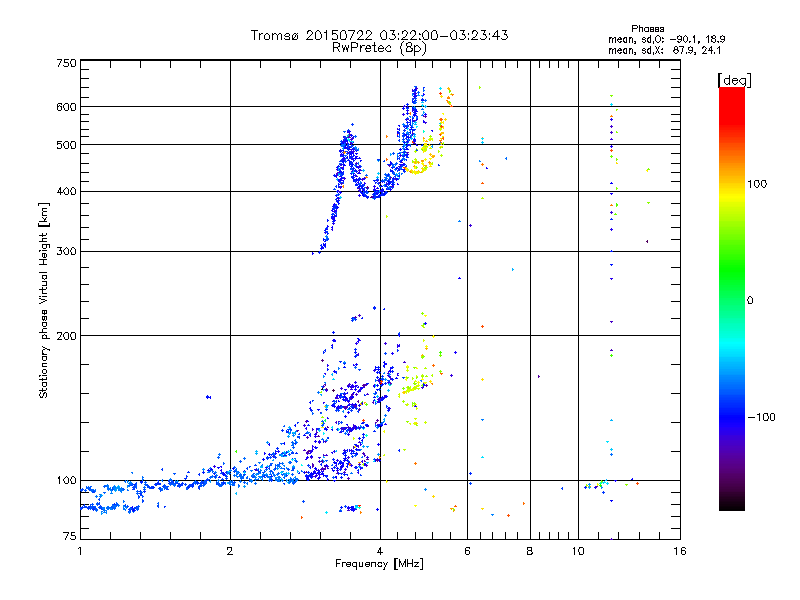800x600 pixels.
Task: Click the x-axis tick label "8"
Action: coord(530,551)
